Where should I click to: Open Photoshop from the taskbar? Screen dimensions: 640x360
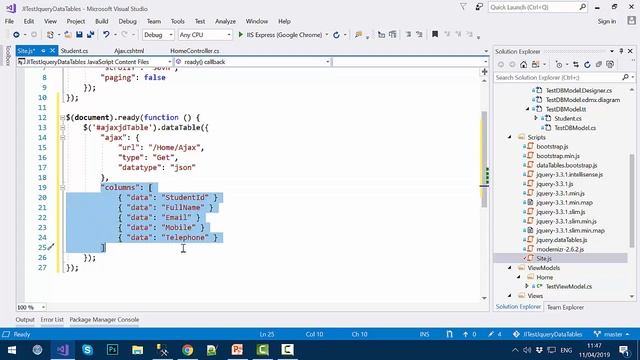(112, 350)
